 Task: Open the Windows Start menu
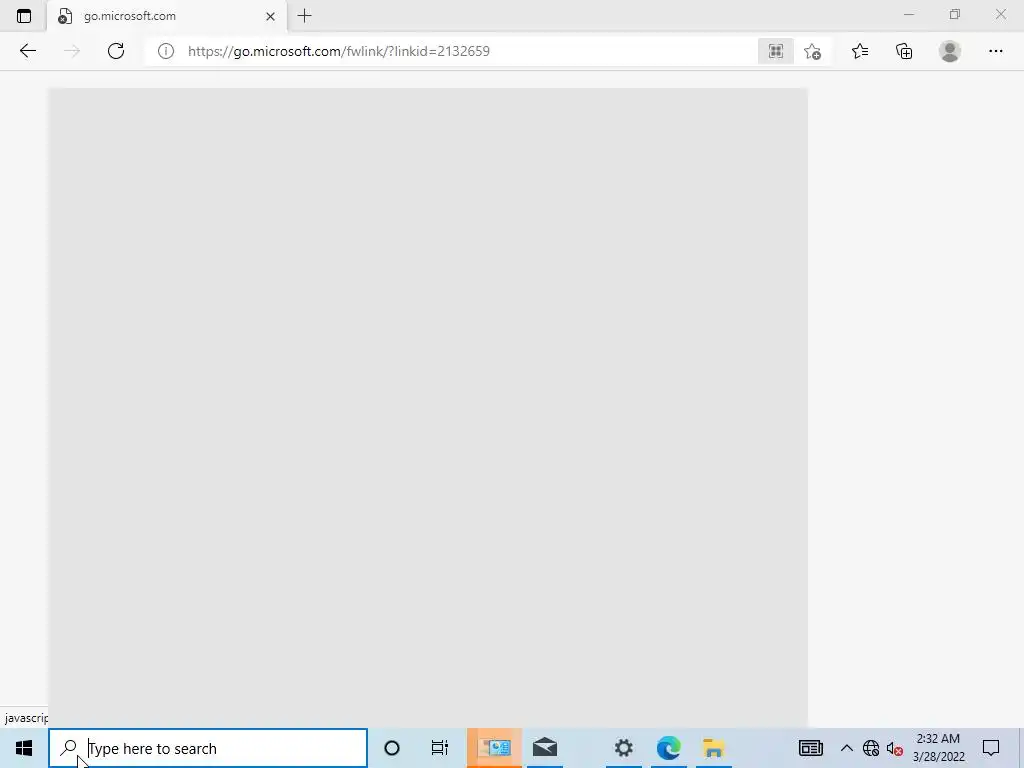24,748
